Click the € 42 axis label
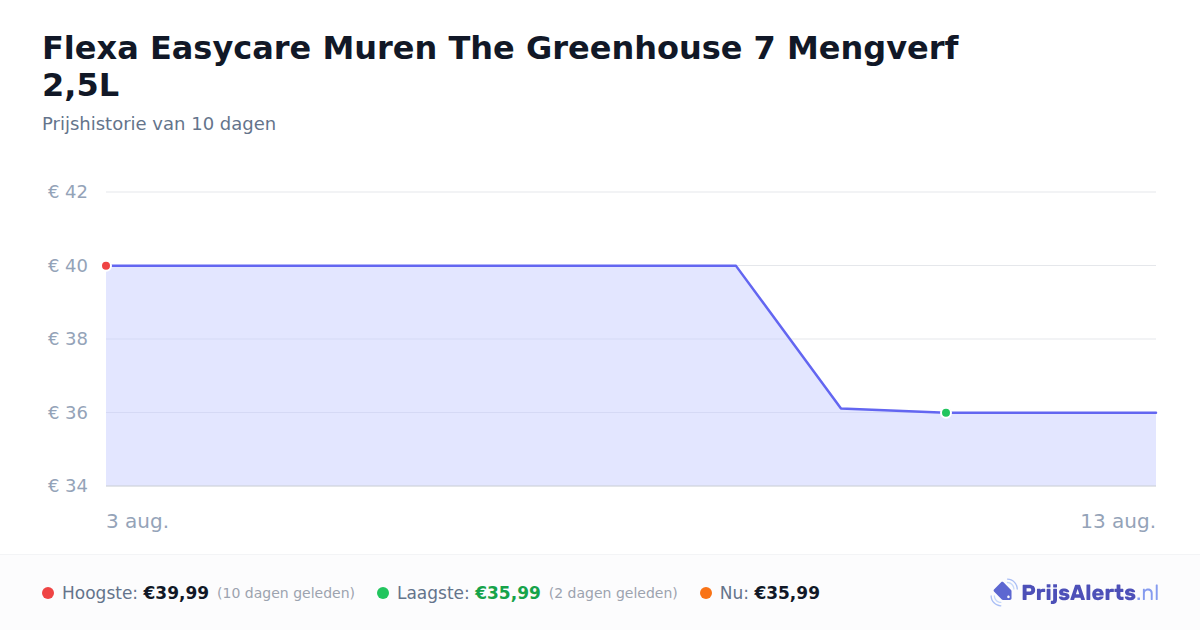This screenshot has height=630, width=1200. (x=68, y=192)
